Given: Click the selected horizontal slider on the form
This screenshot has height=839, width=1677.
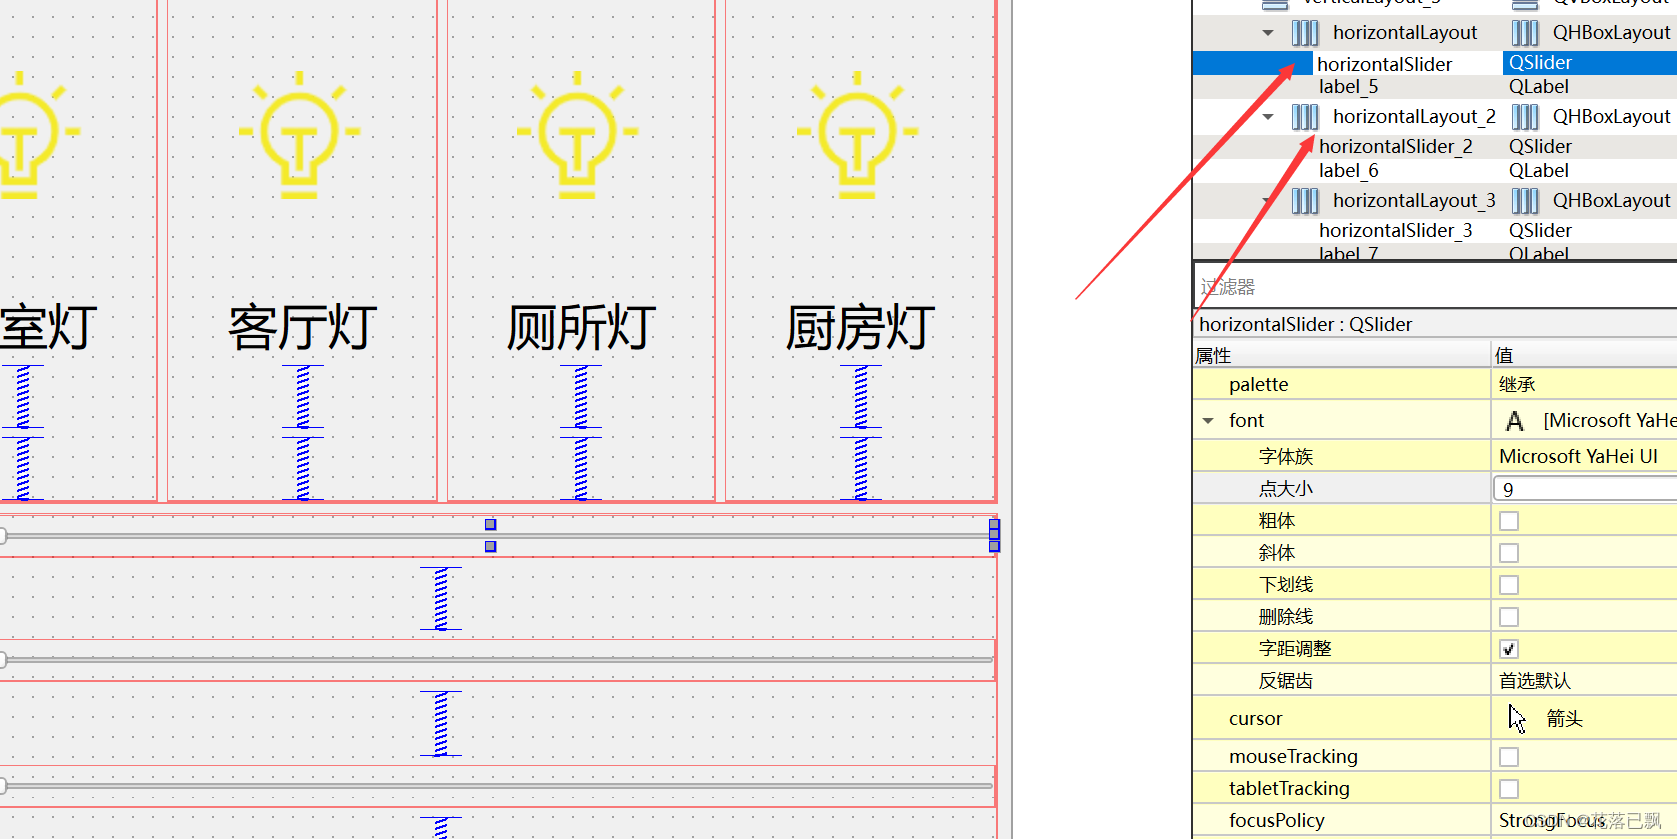Looking at the screenshot, I should [x=497, y=536].
